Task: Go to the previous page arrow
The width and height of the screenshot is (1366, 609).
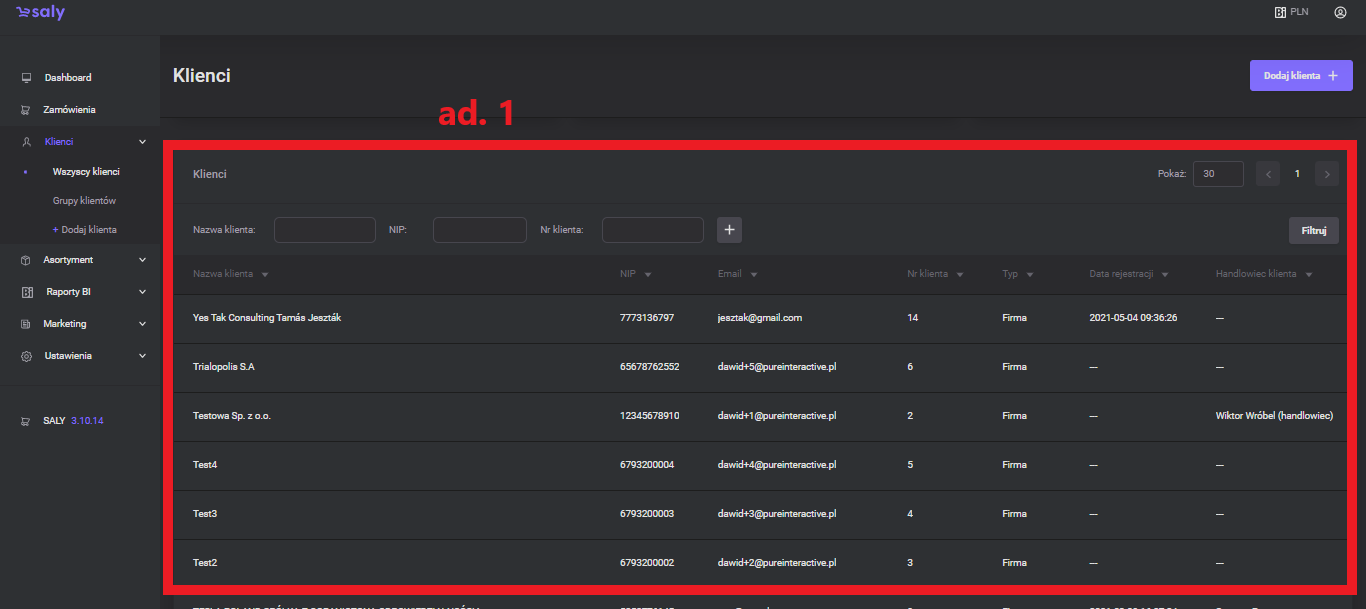Action: pos(1268,174)
